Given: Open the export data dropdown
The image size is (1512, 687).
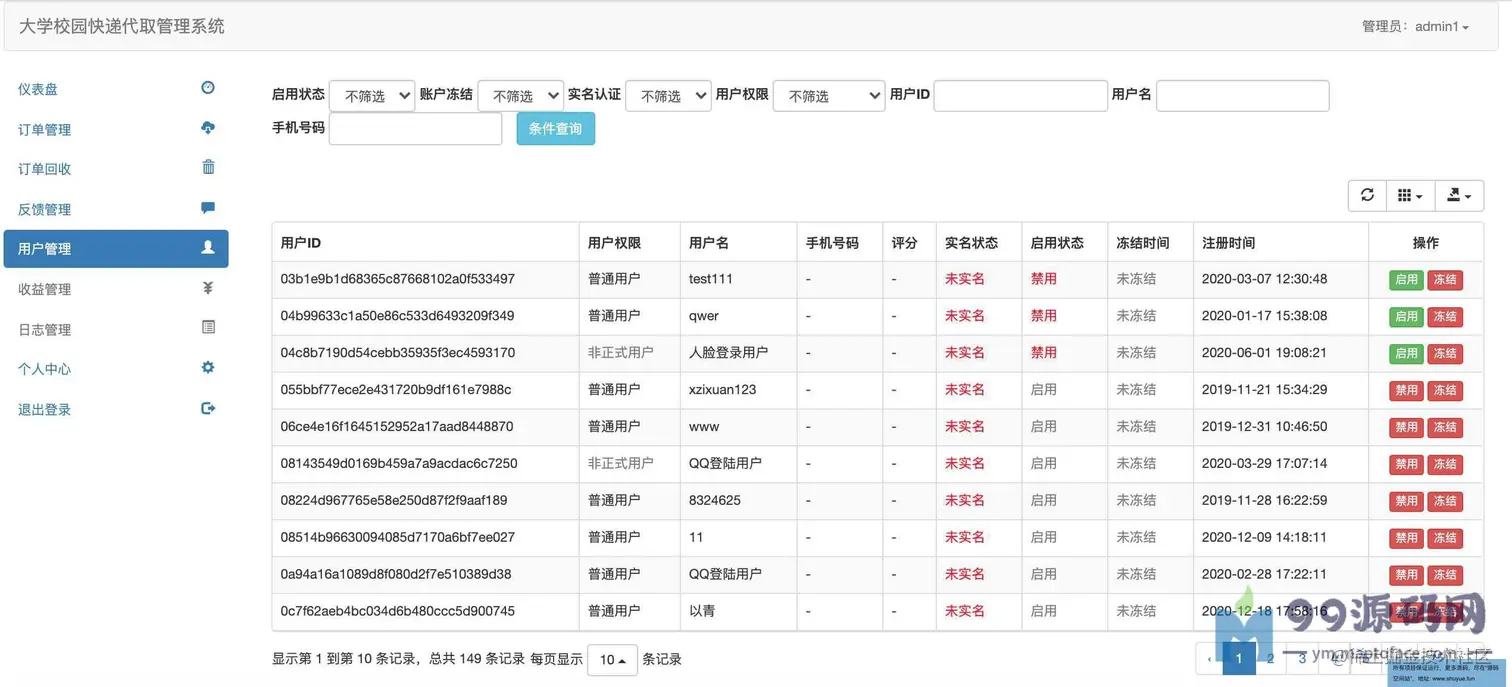Looking at the screenshot, I should pos(1459,196).
